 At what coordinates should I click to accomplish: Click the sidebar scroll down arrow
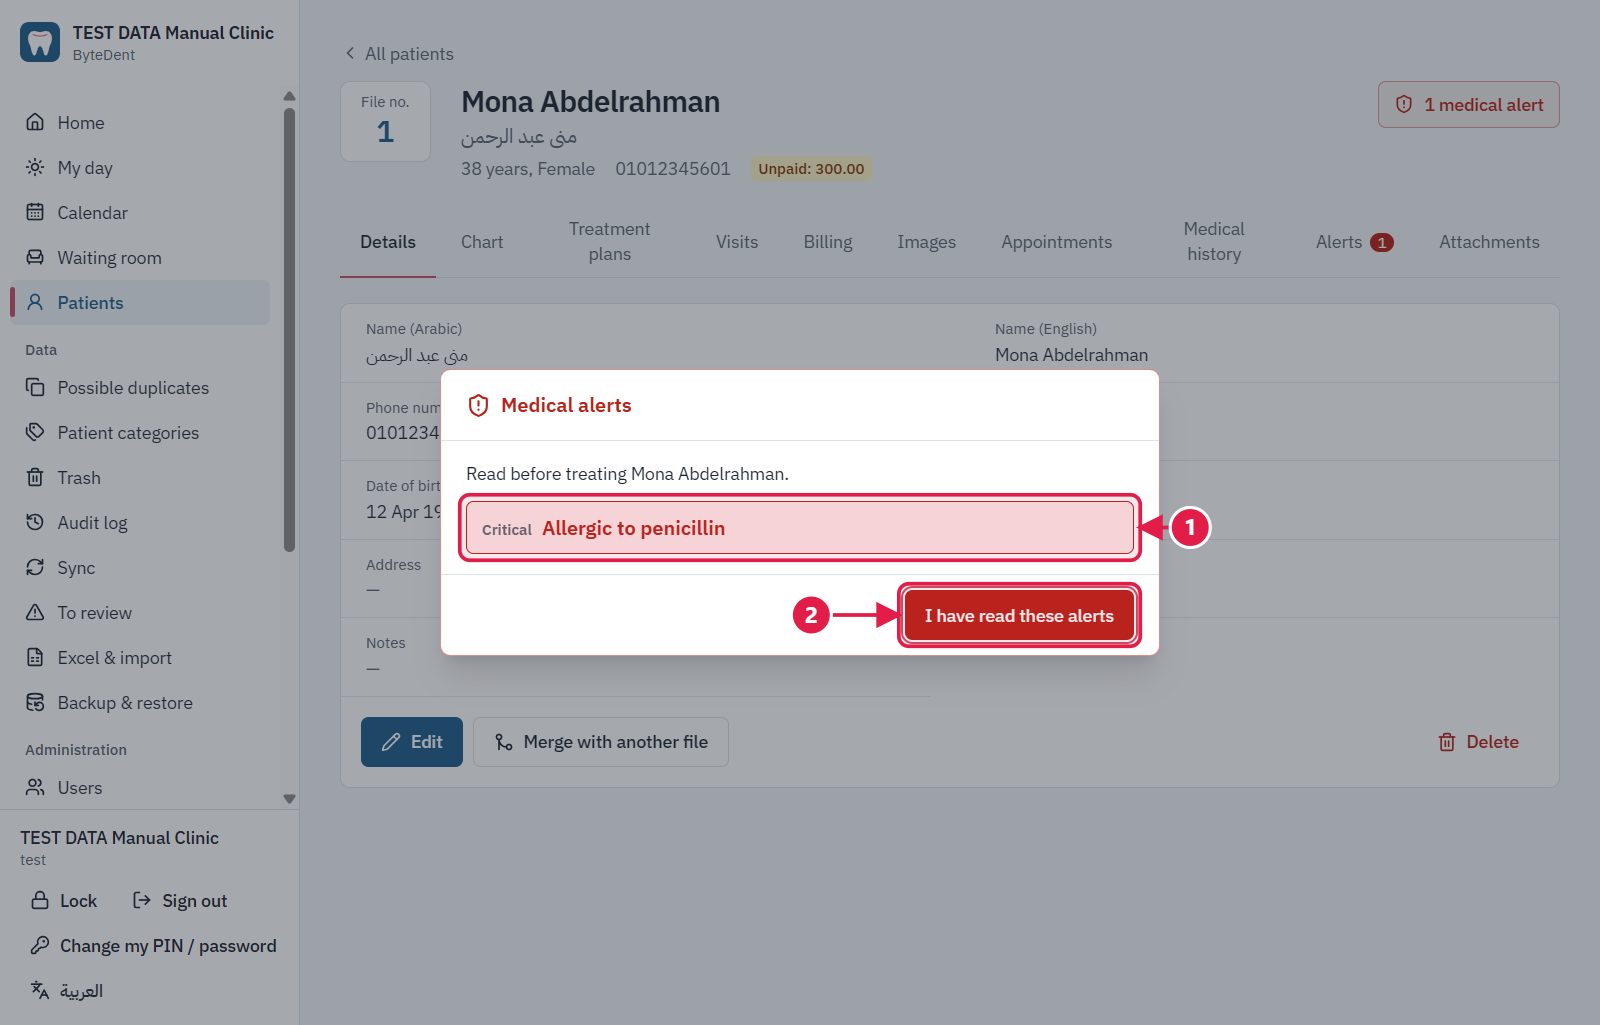289,799
